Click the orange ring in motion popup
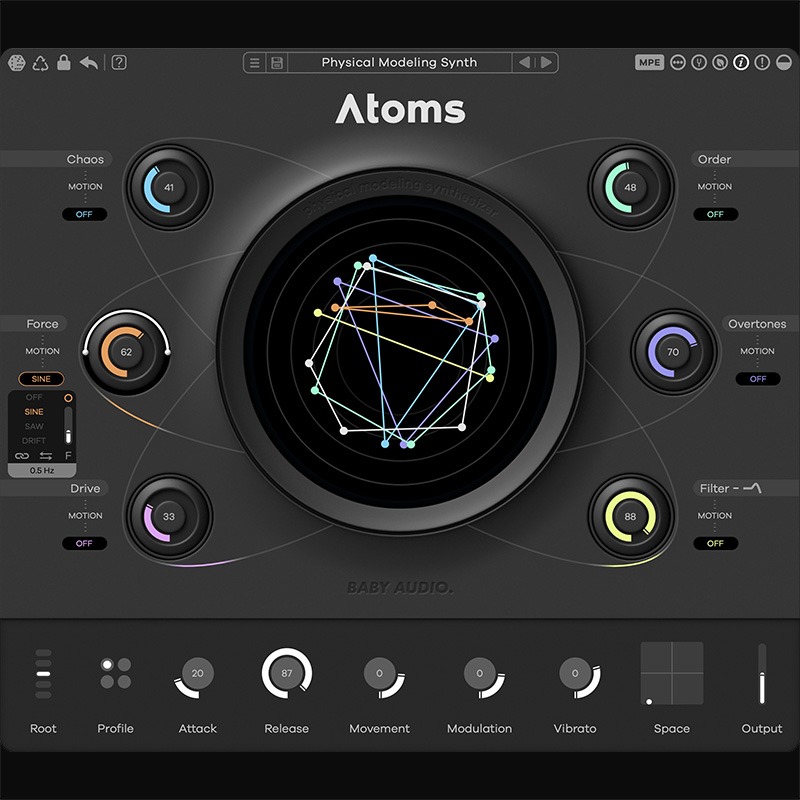Viewport: 800px width, 800px height. (x=68, y=398)
